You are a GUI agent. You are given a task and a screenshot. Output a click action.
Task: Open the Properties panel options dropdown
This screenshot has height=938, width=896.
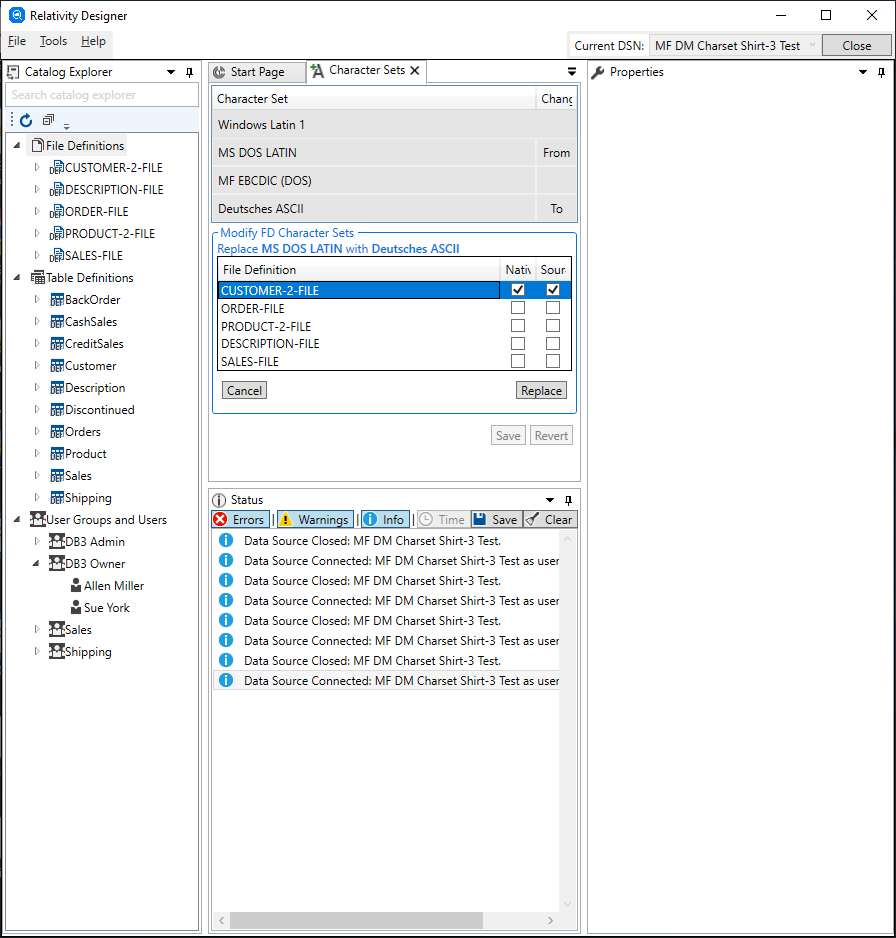coord(863,72)
